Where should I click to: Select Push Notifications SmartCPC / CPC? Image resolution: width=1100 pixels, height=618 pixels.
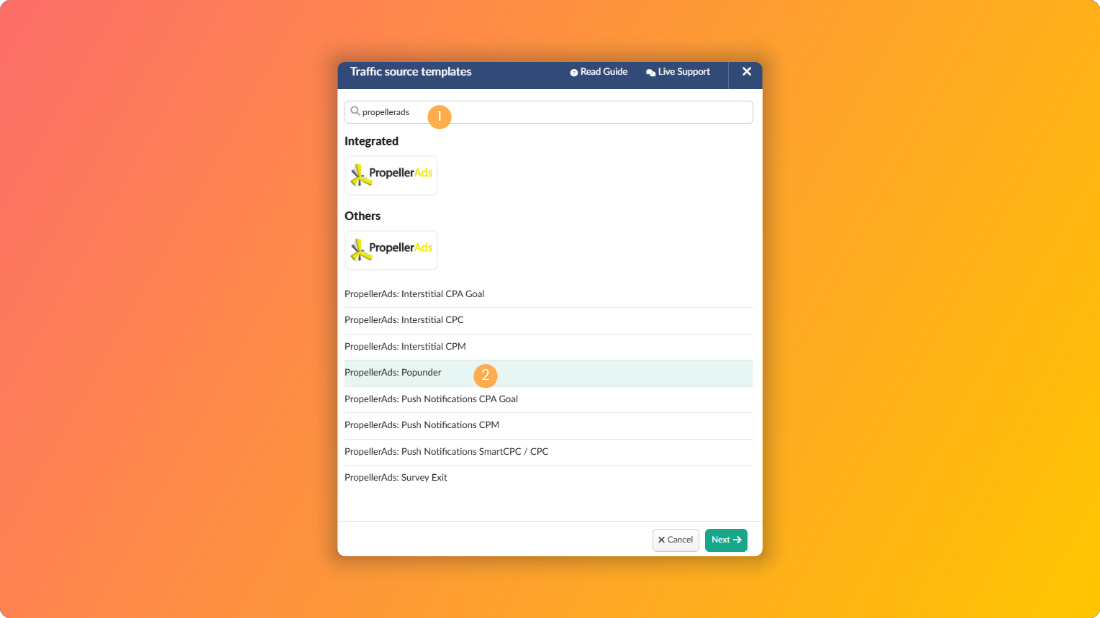pos(548,452)
